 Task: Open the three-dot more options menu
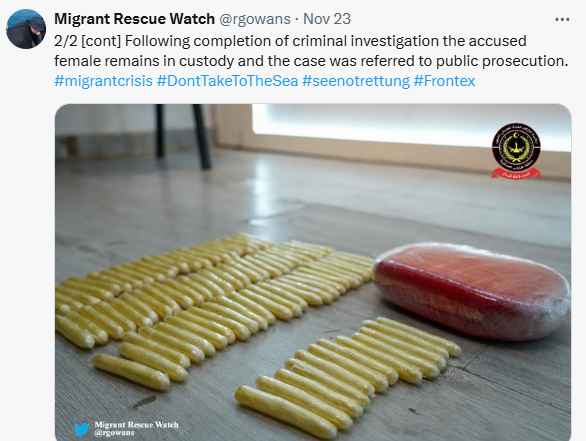click(x=562, y=19)
